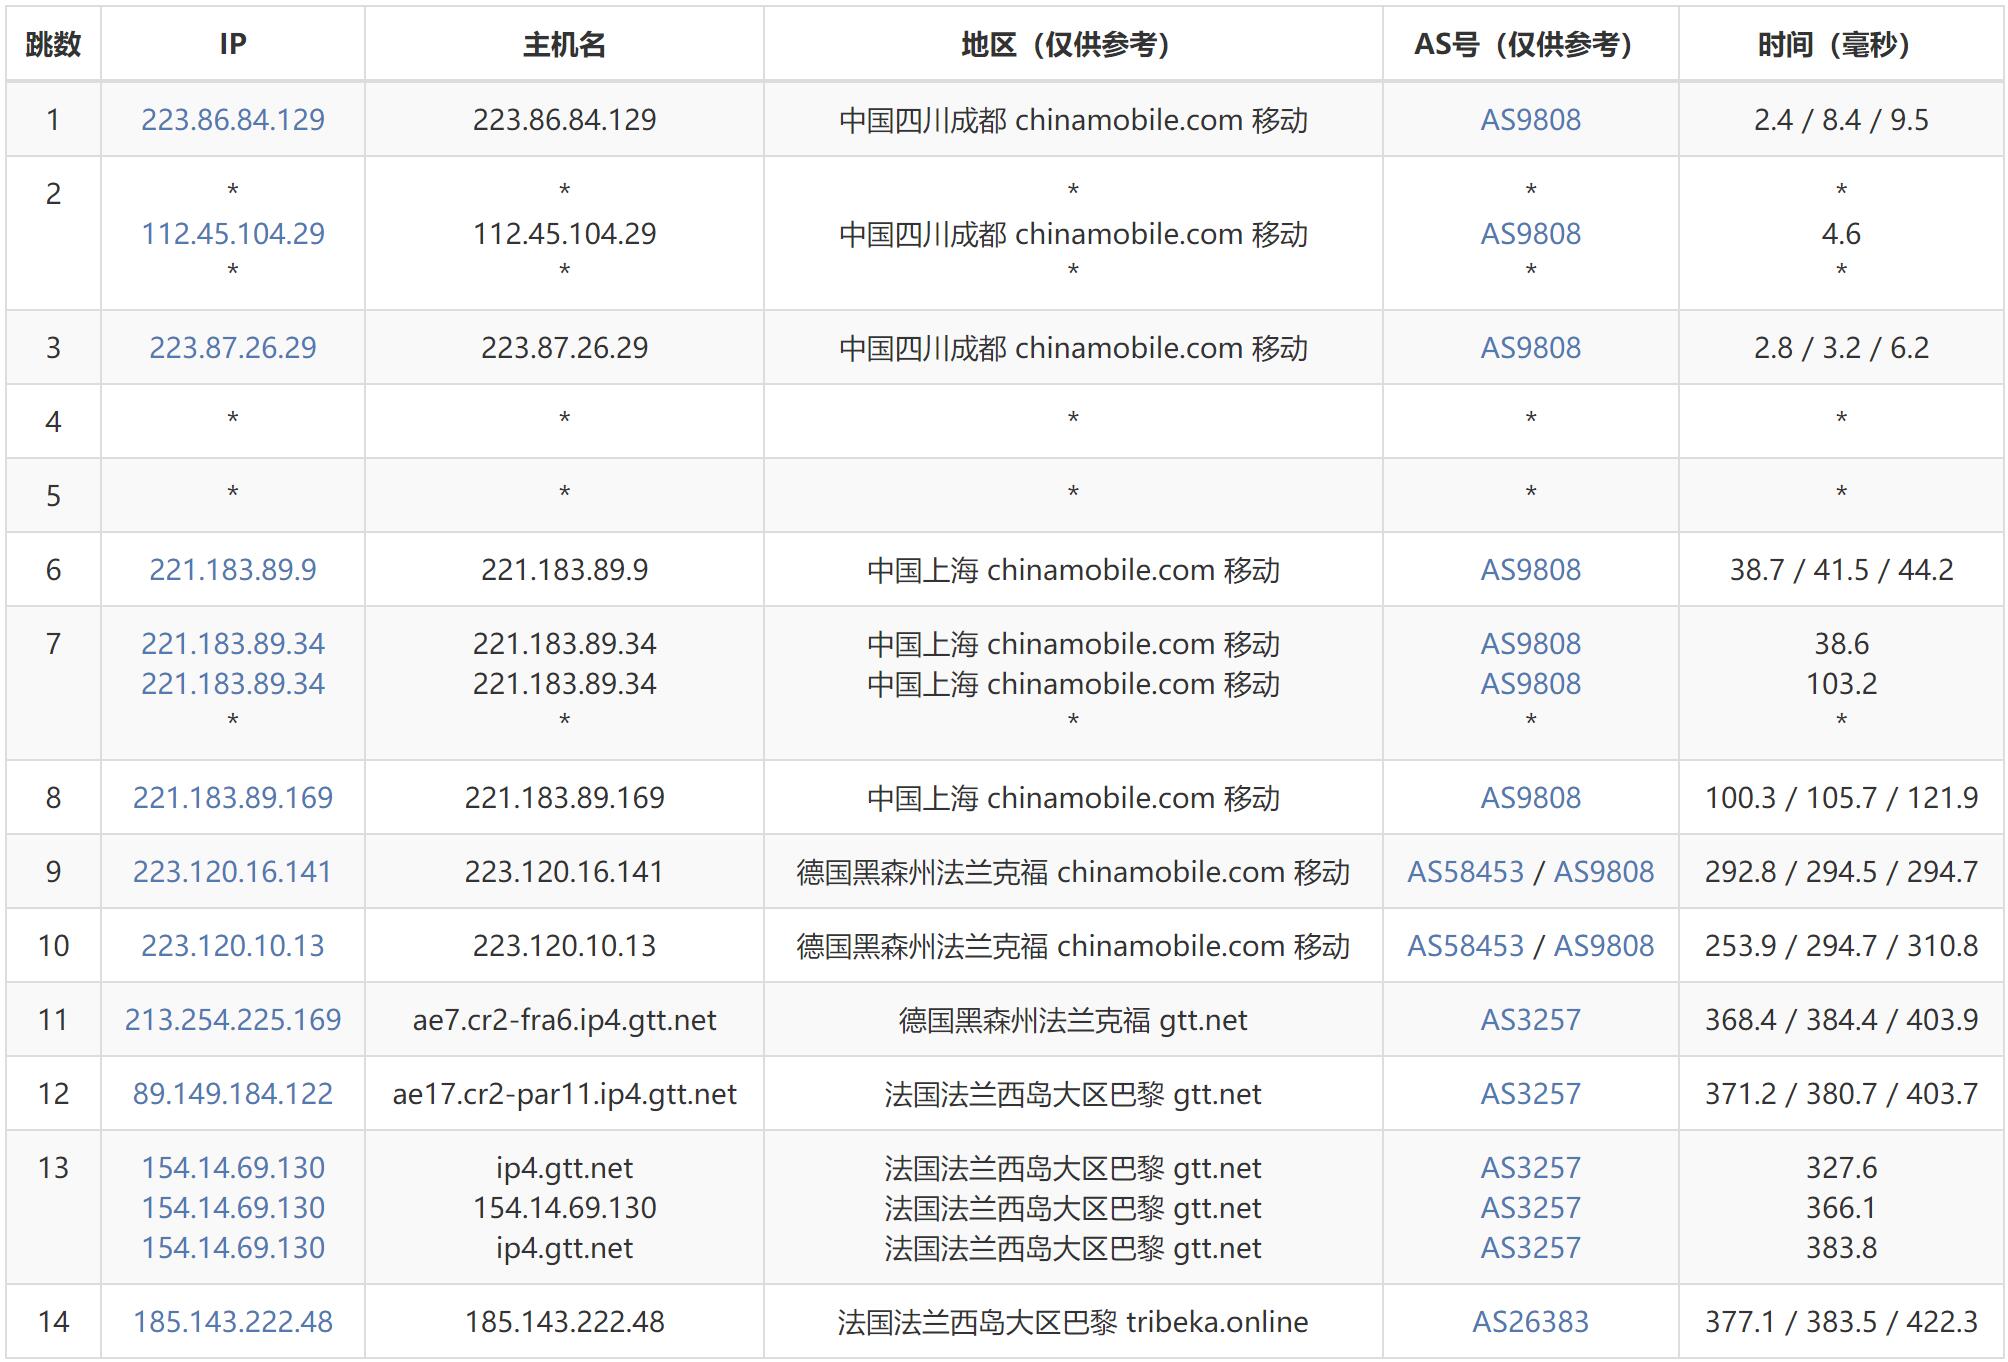
Task: Click AS9808 link in hop 1 row
Action: [1531, 120]
